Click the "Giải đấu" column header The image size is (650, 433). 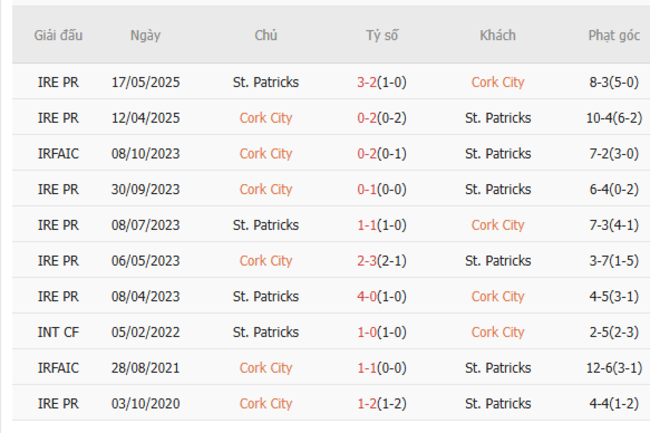click(58, 35)
